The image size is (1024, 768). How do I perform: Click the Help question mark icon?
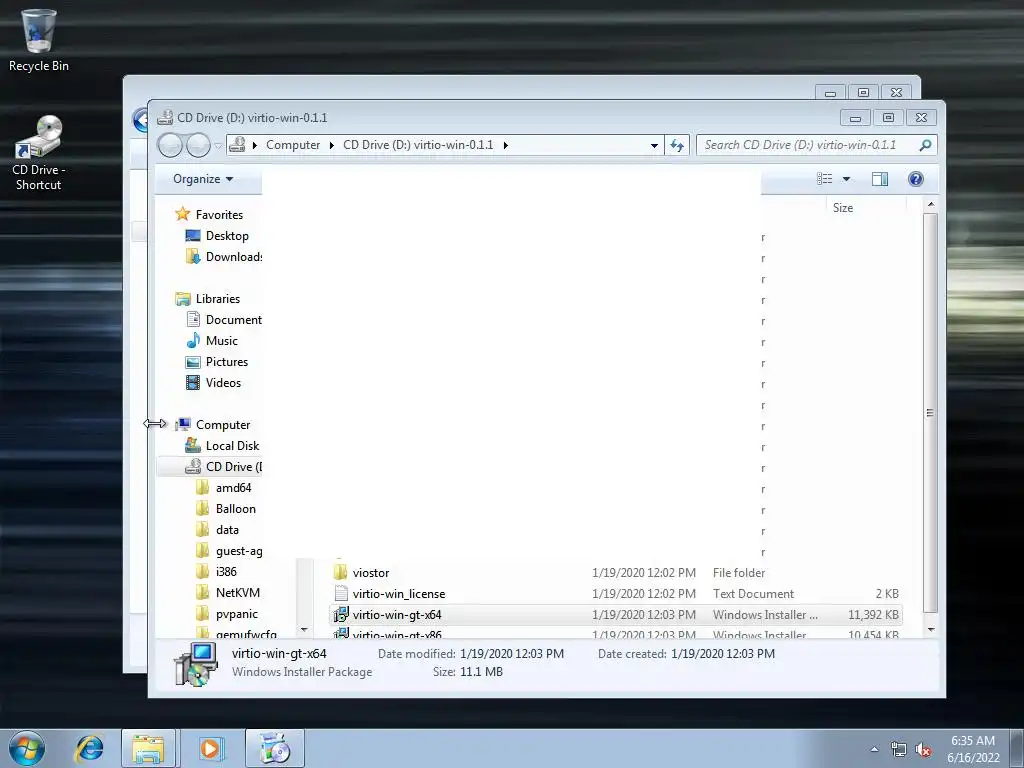point(916,179)
